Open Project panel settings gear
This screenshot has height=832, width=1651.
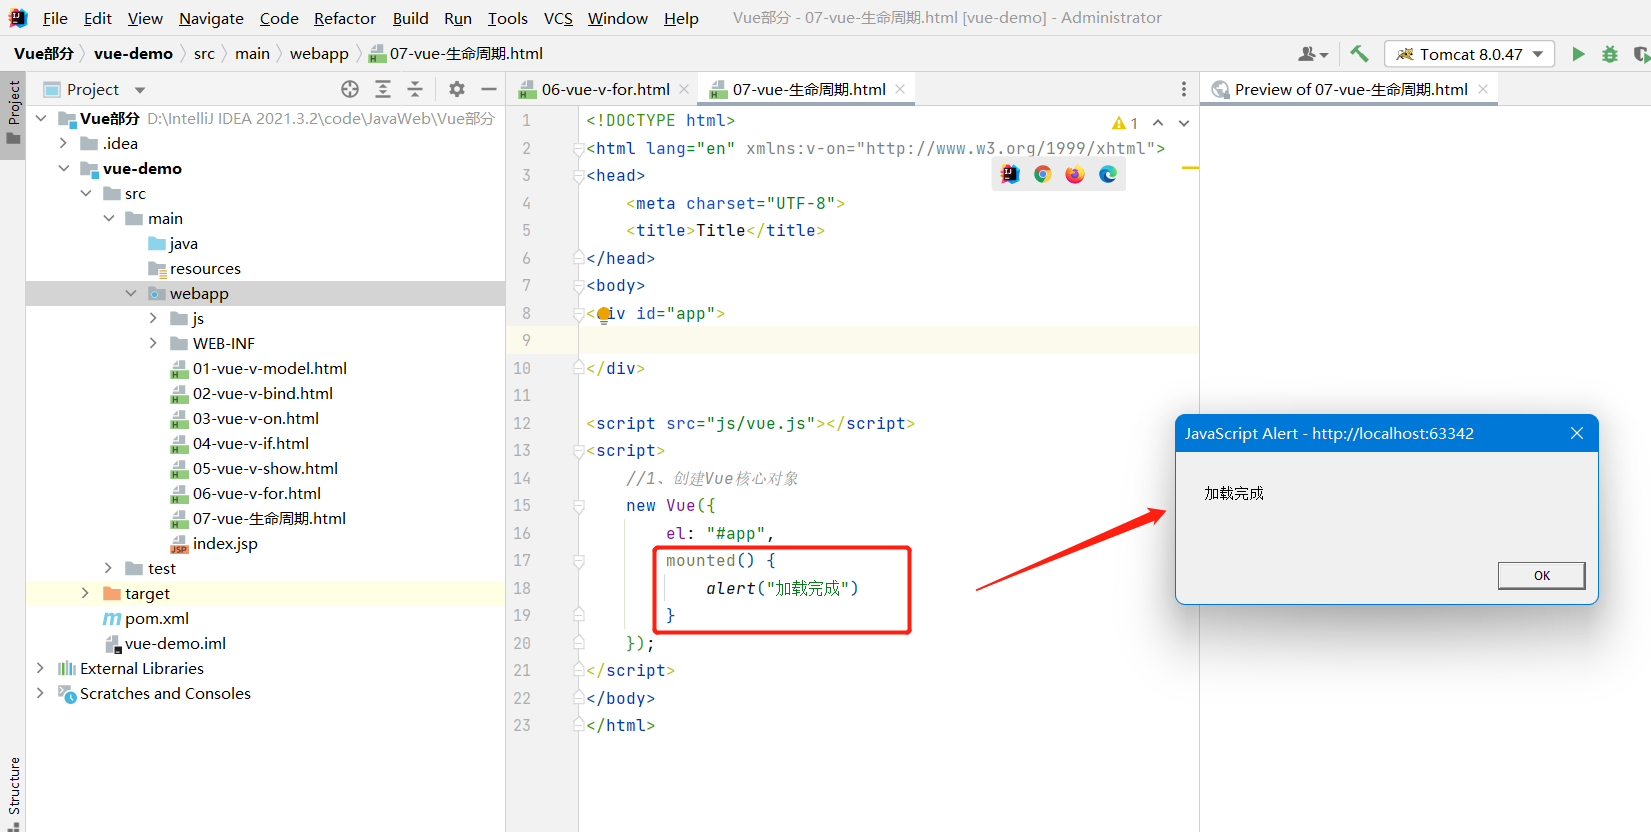coord(457,89)
